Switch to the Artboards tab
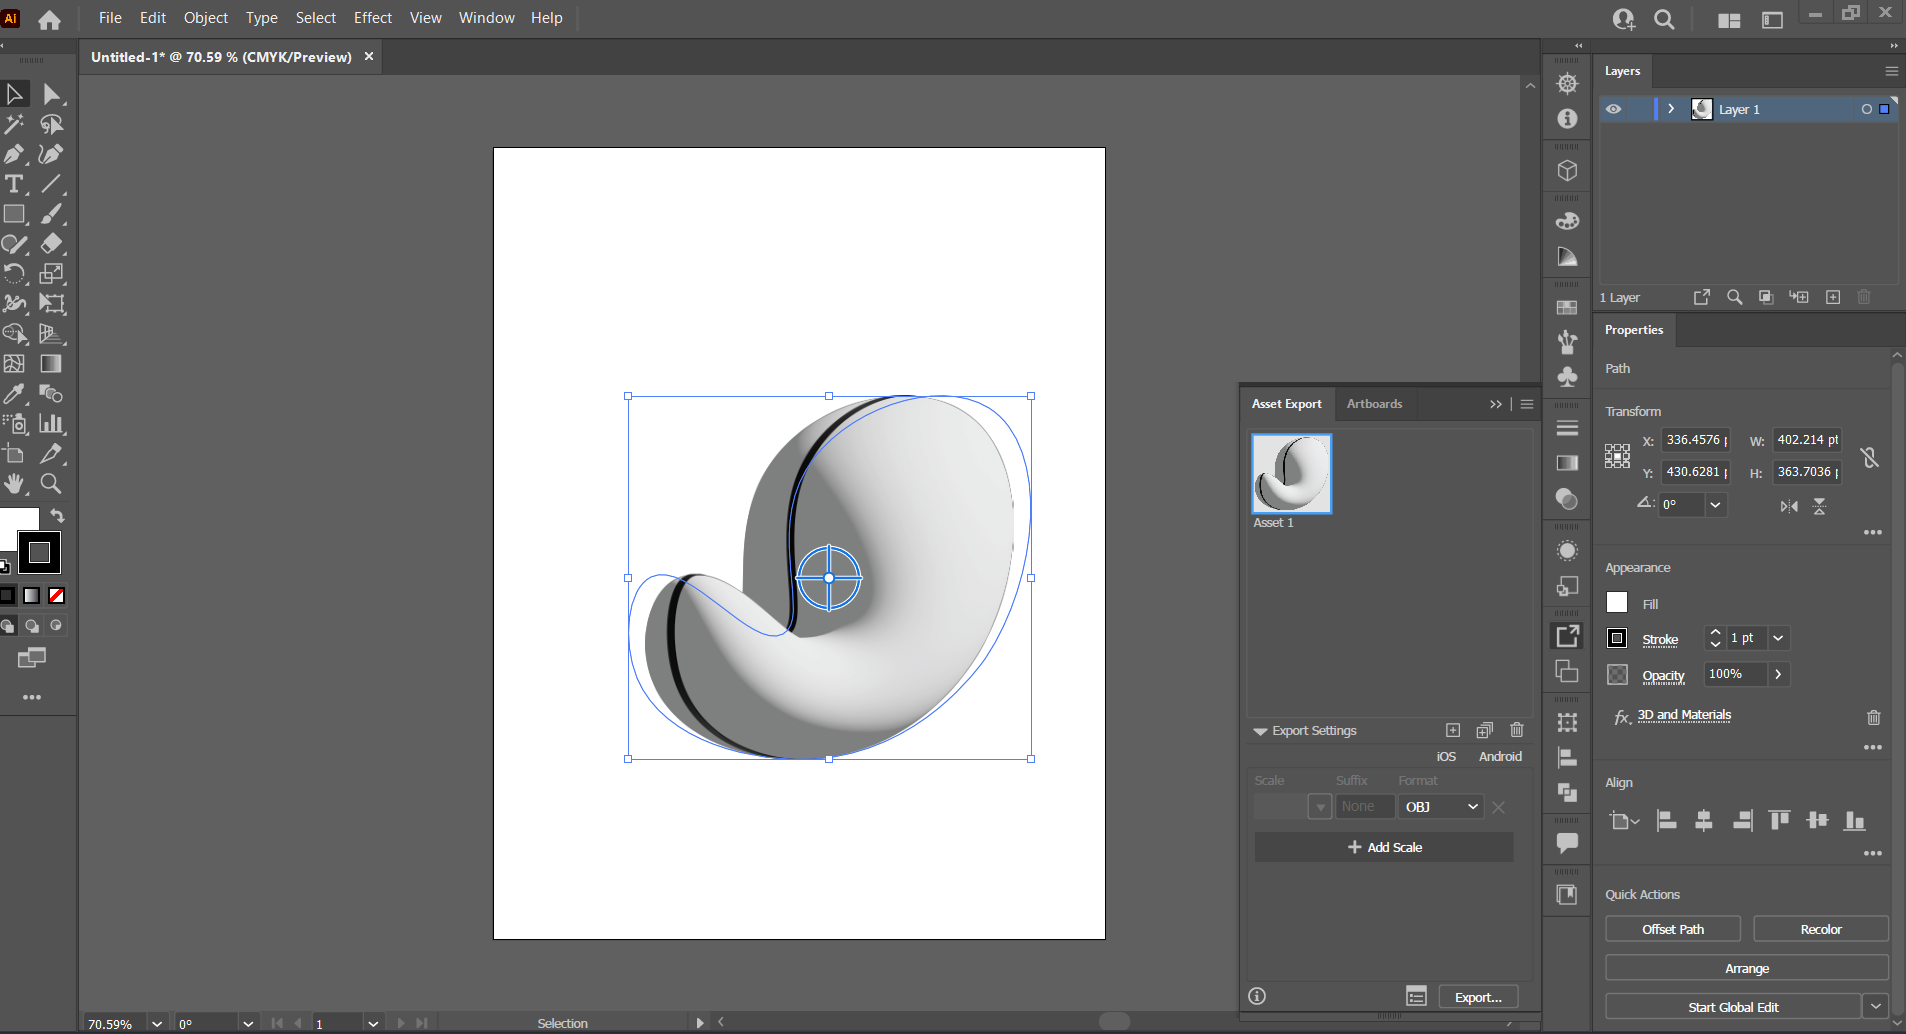 (1373, 403)
